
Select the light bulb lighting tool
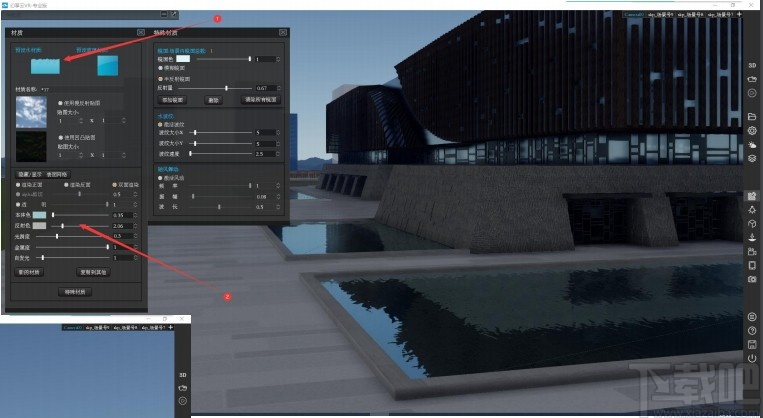752,210
